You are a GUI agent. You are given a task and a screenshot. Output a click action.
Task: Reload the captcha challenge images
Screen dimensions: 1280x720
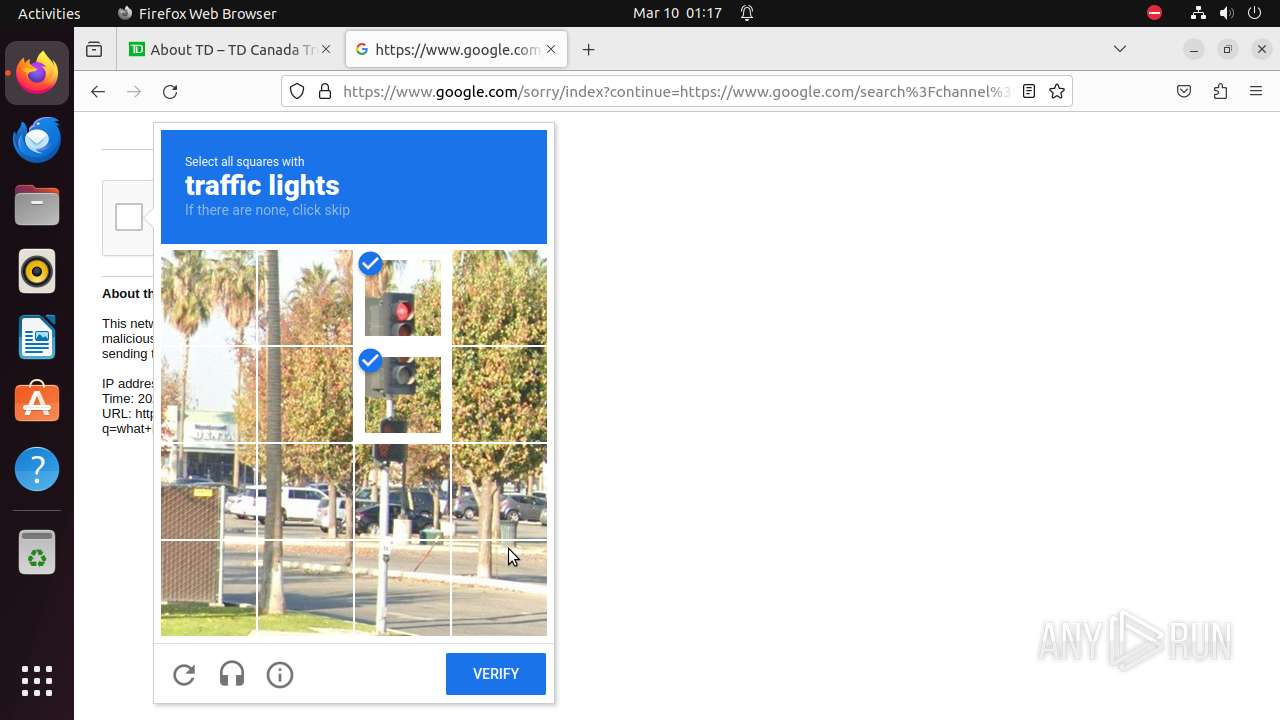coord(184,675)
